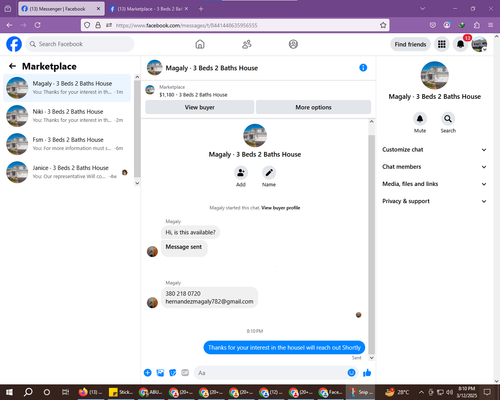Click the sent 'Thanks for your interest' message
This screenshot has width=500, height=400.
coord(284,348)
